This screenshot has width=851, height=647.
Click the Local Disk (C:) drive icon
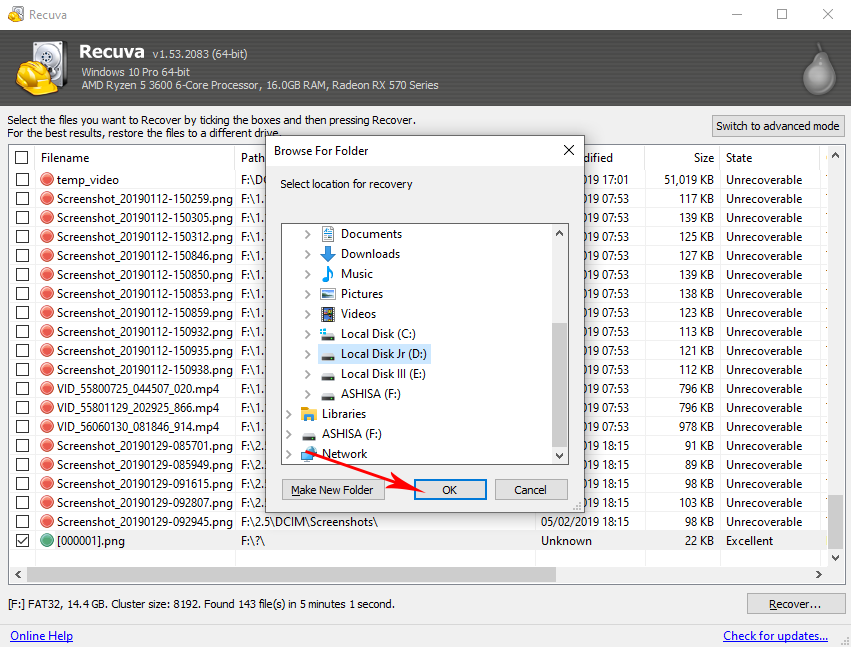pyautogui.click(x=327, y=334)
